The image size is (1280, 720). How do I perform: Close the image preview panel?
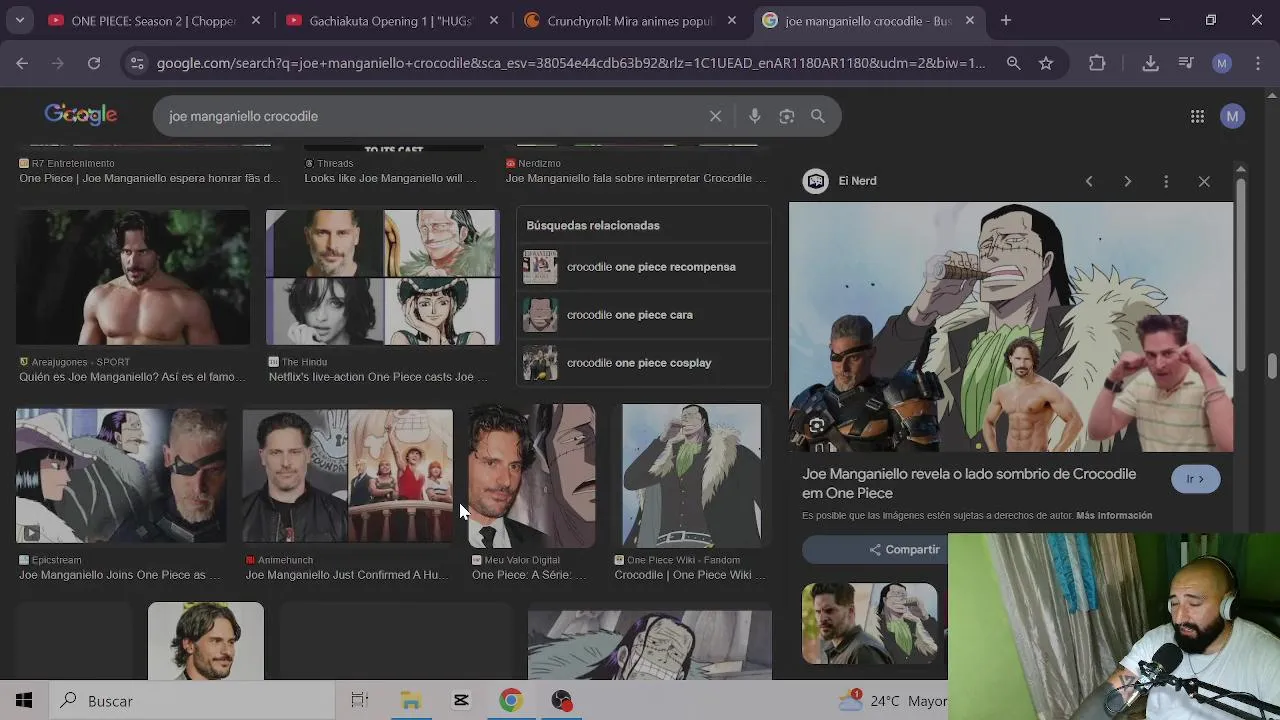tap(1204, 181)
